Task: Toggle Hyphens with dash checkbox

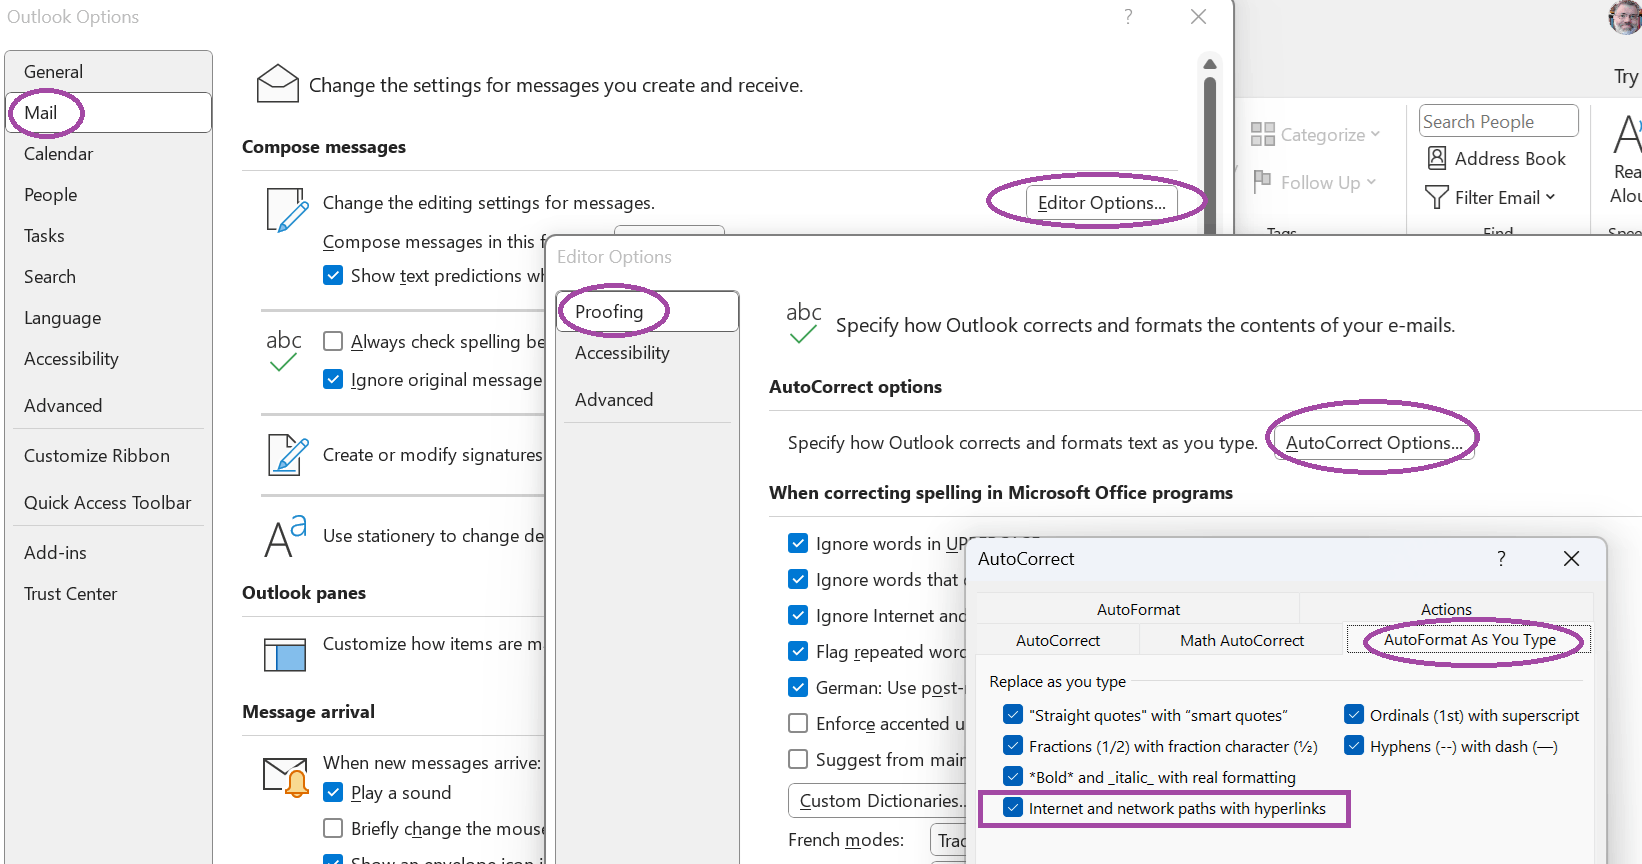Action: click(x=1354, y=746)
